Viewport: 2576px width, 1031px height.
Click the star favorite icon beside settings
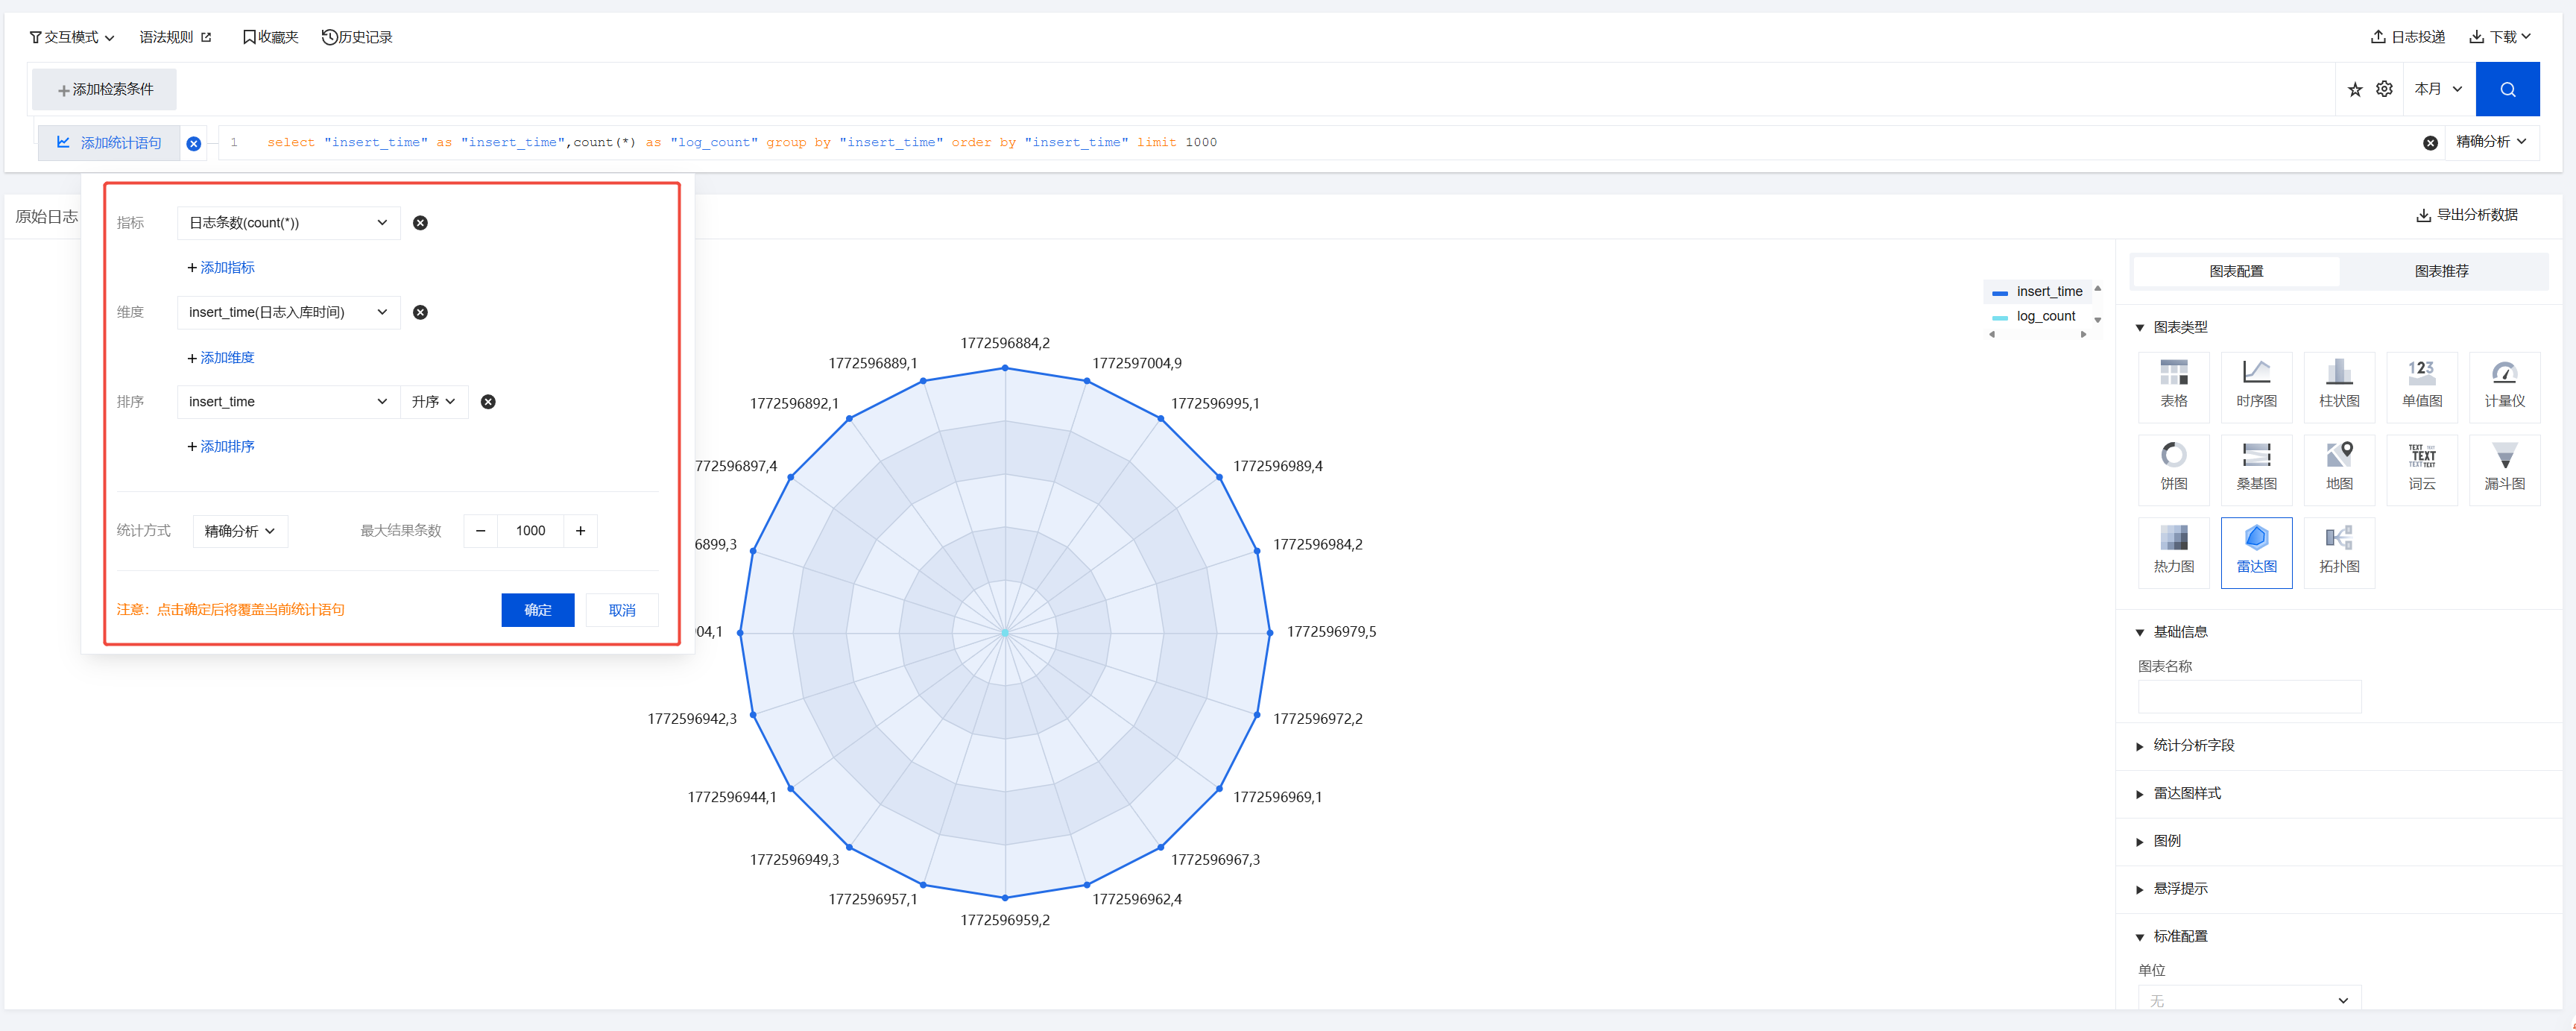(2354, 90)
